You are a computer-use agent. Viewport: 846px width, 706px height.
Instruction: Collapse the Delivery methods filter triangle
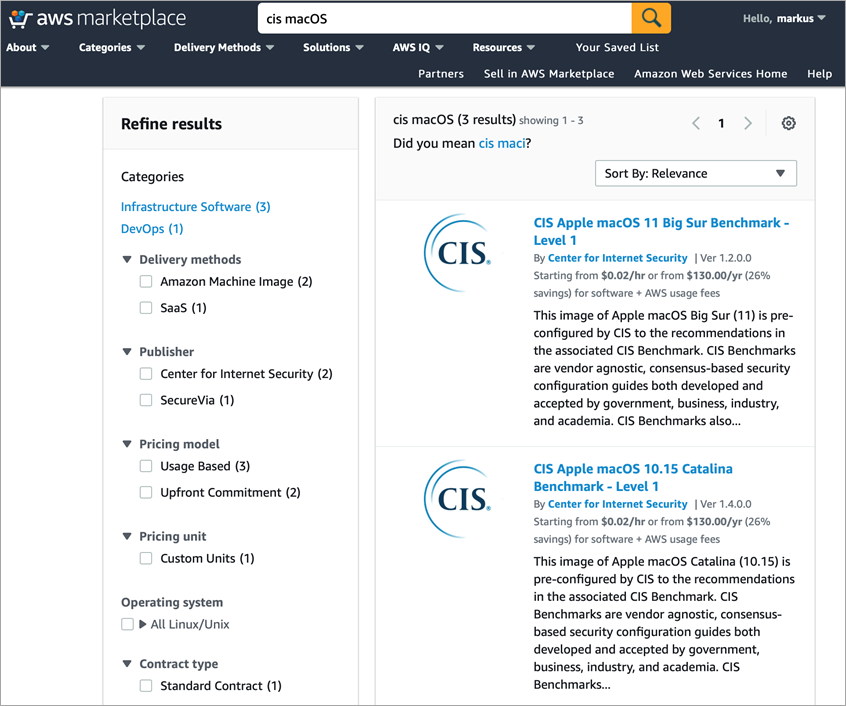(x=127, y=259)
